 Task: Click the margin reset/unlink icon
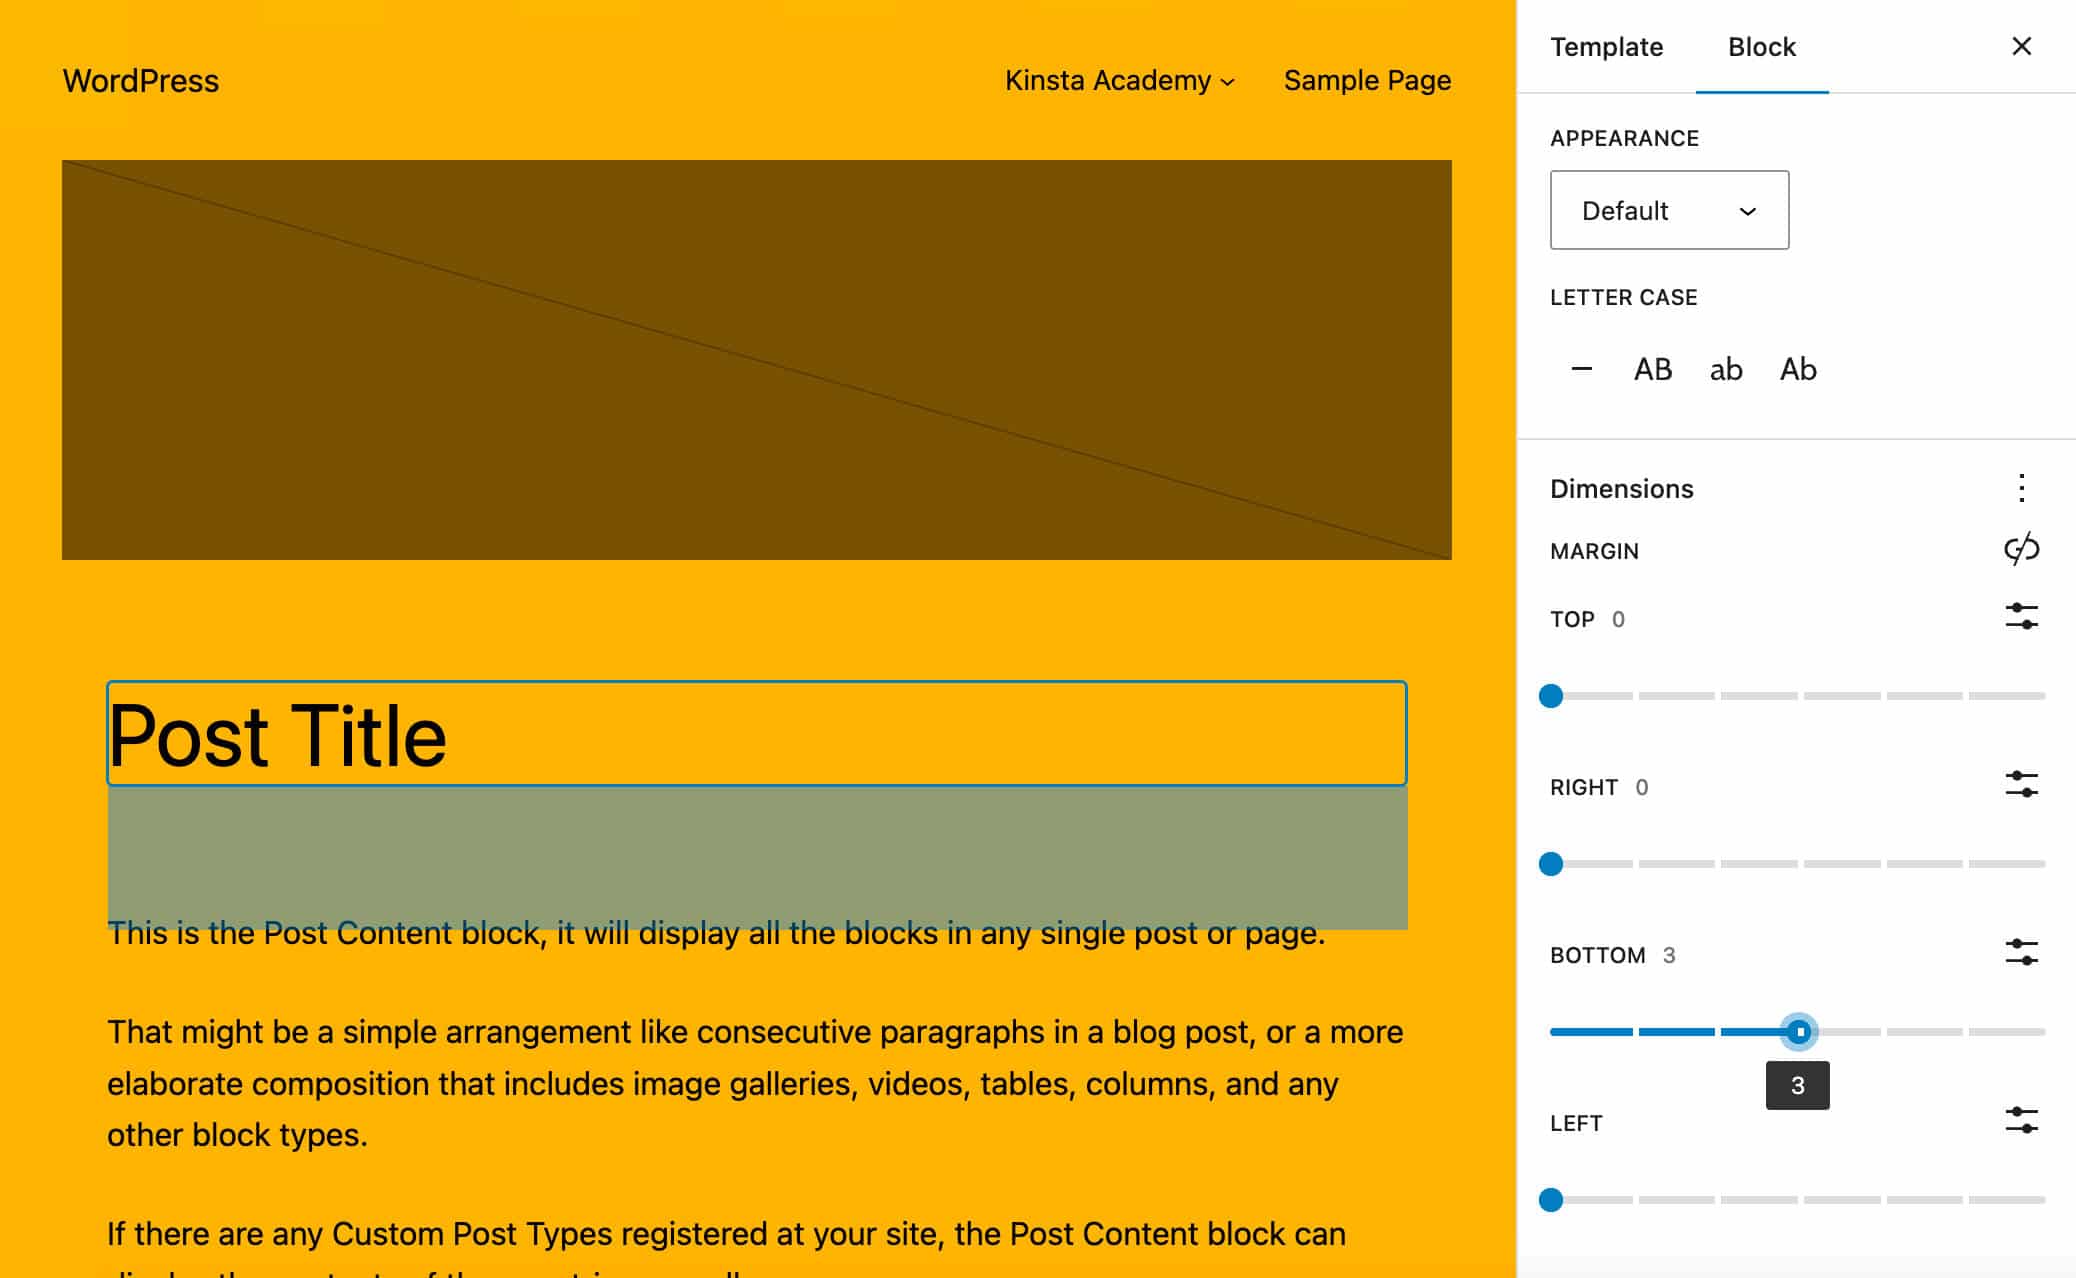click(x=2020, y=550)
